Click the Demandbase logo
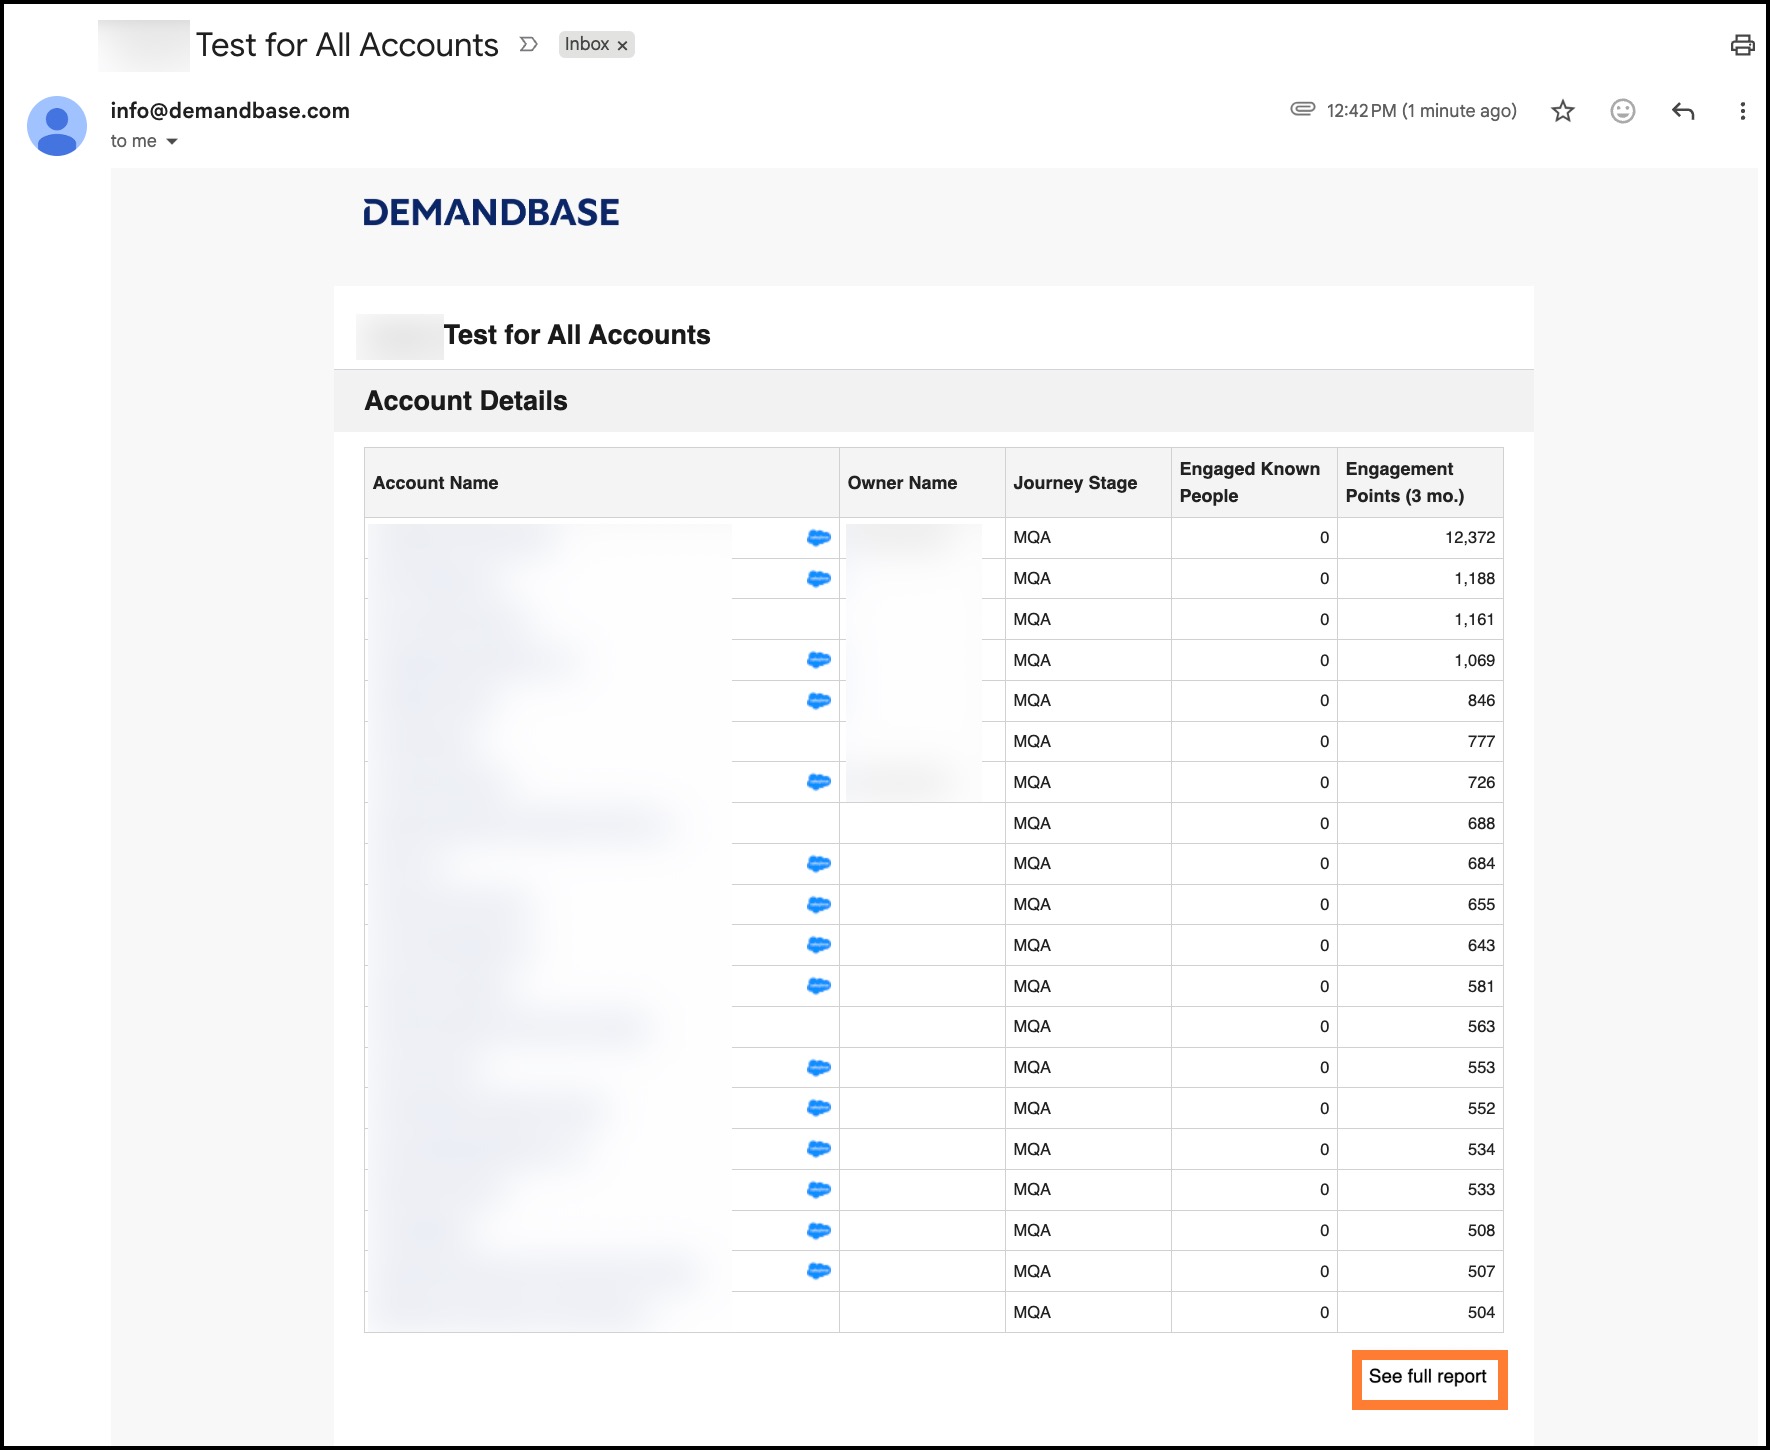 (491, 212)
